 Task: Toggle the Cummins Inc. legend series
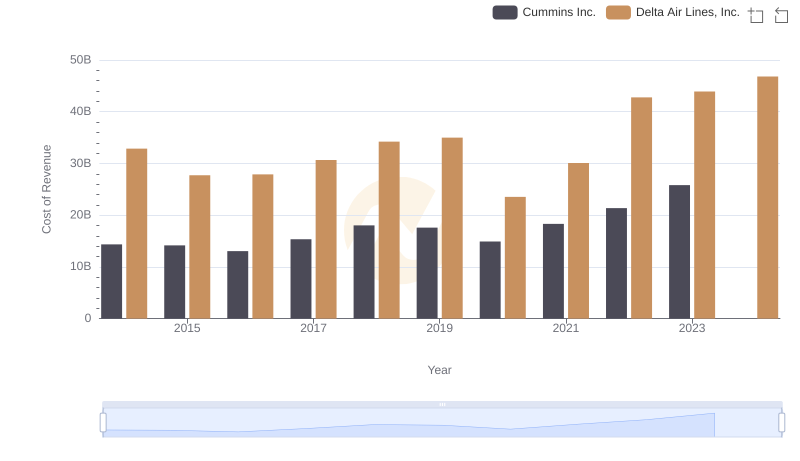pos(544,12)
